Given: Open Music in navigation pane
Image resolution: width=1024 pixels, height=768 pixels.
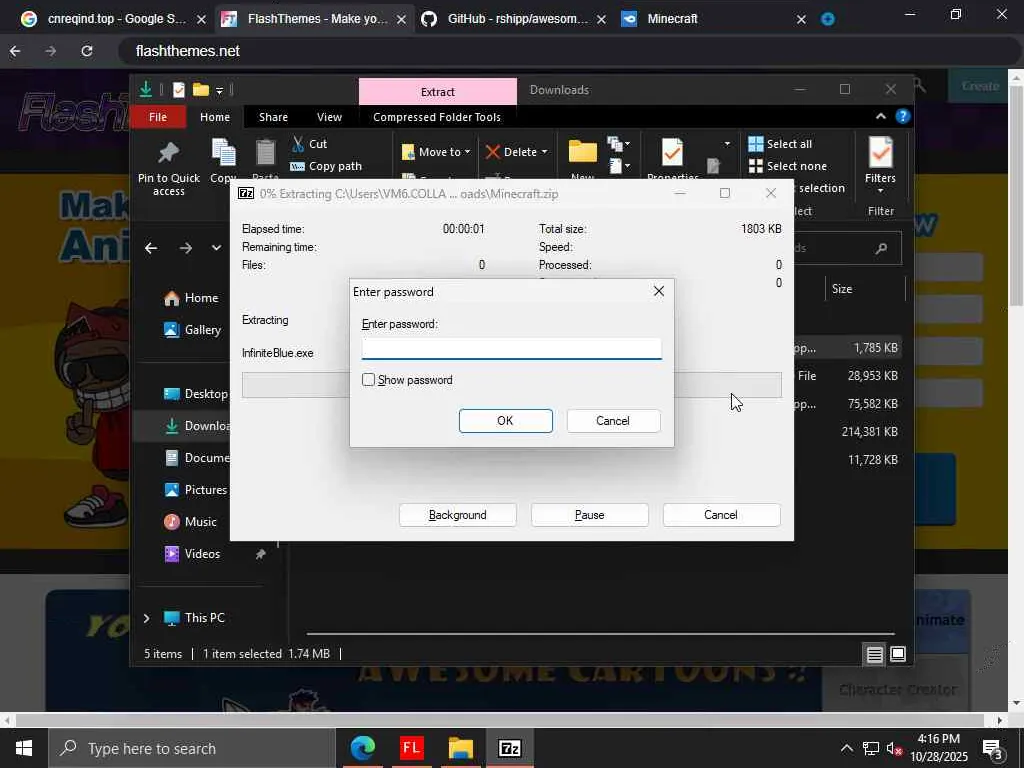Looking at the screenshot, I should 191,522.
